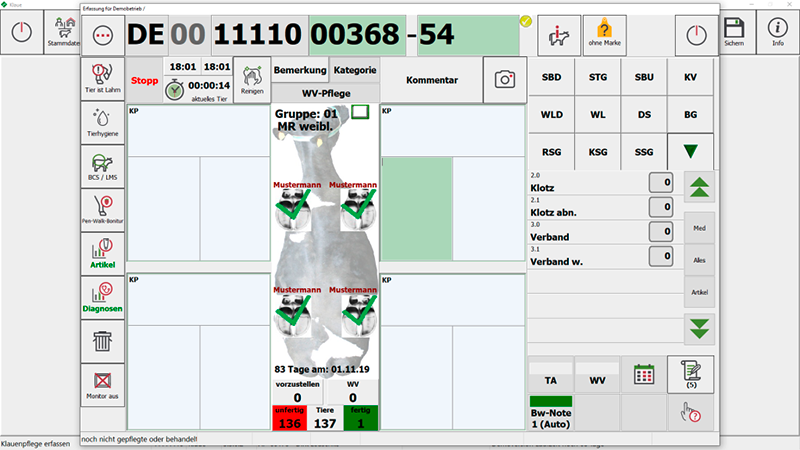Toggle the checkbox next to Gruppe: 01
This screenshot has width=800, height=450.
(360, 112)
